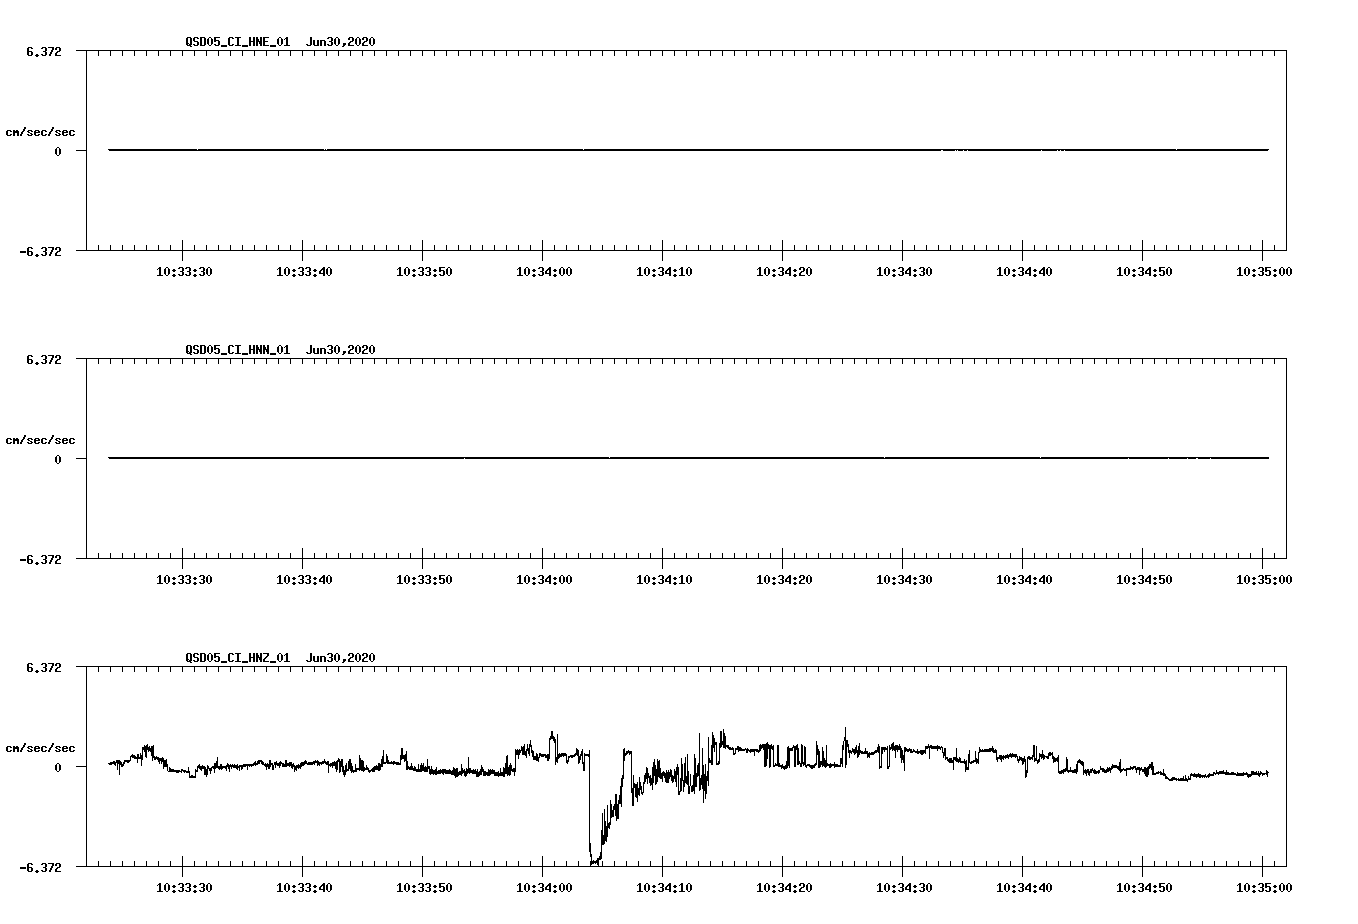Viewport: 1358px width, 924px height.
Task: Click the 10:35:00 time label under HNE plot
Action: (1264, 272)
